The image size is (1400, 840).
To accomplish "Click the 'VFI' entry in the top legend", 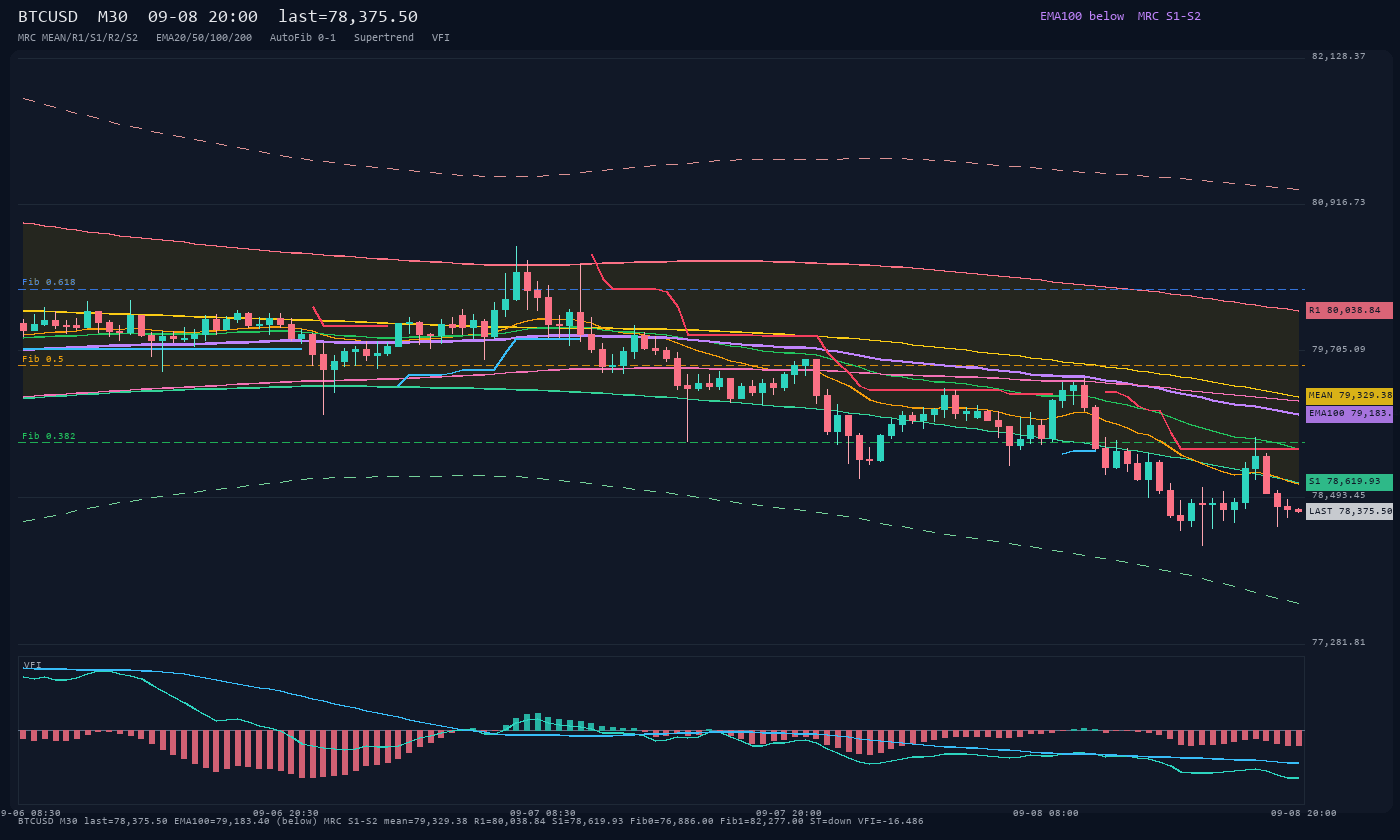I will pos(441,38).
